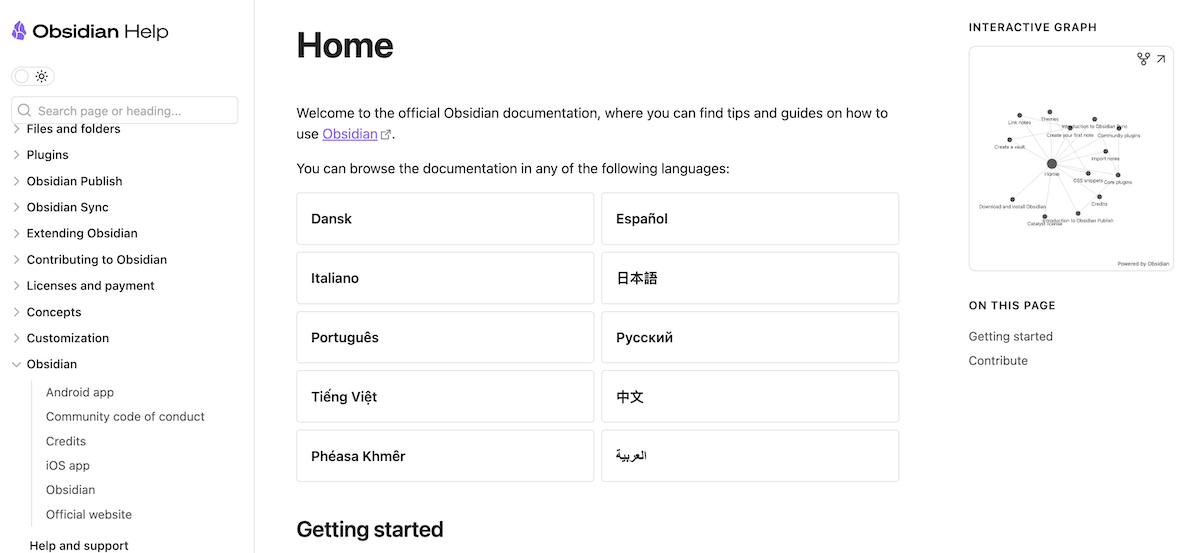Expand the Plugins section chevron
Image resolution: width=1200 pixels, height=553 pixels.
pyautogui.click(x=16, y=155)
